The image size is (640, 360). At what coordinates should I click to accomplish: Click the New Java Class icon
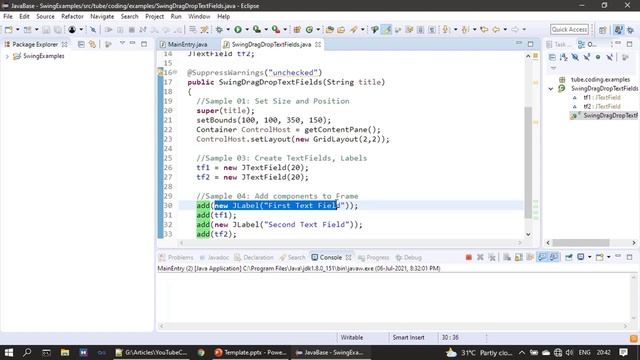[309, 29]
